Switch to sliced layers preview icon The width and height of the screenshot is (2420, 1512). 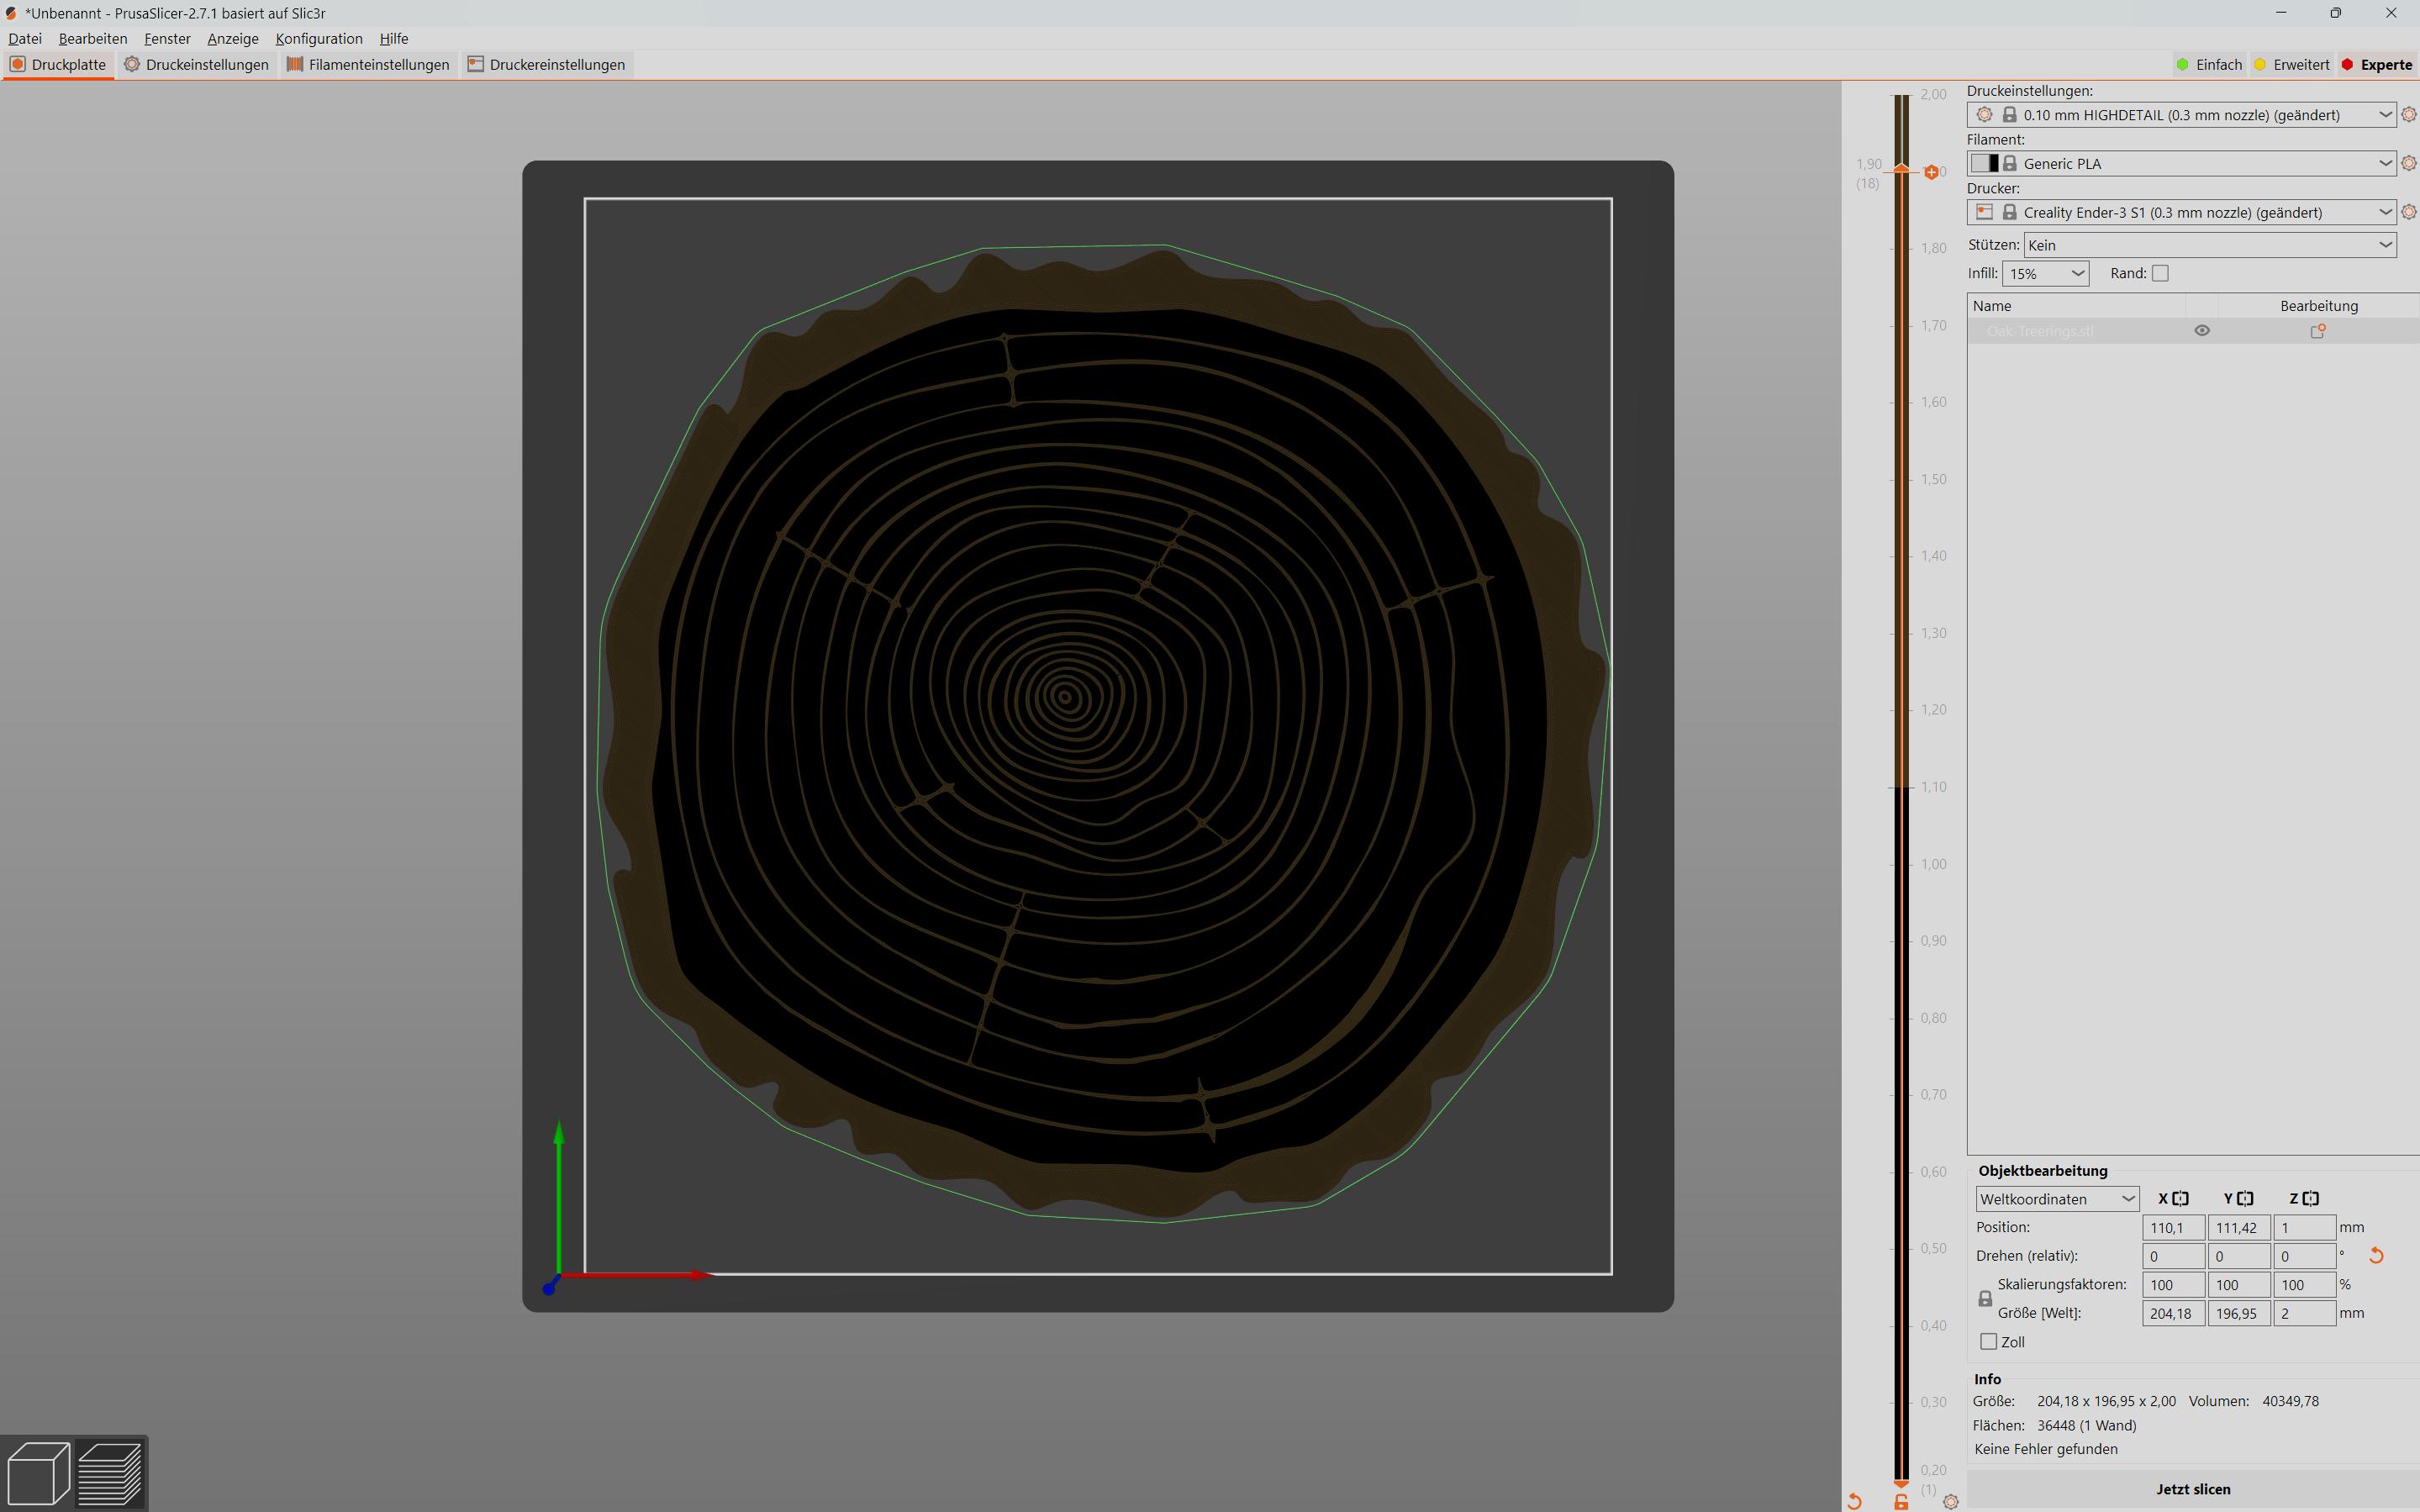tap(110, 1472)
